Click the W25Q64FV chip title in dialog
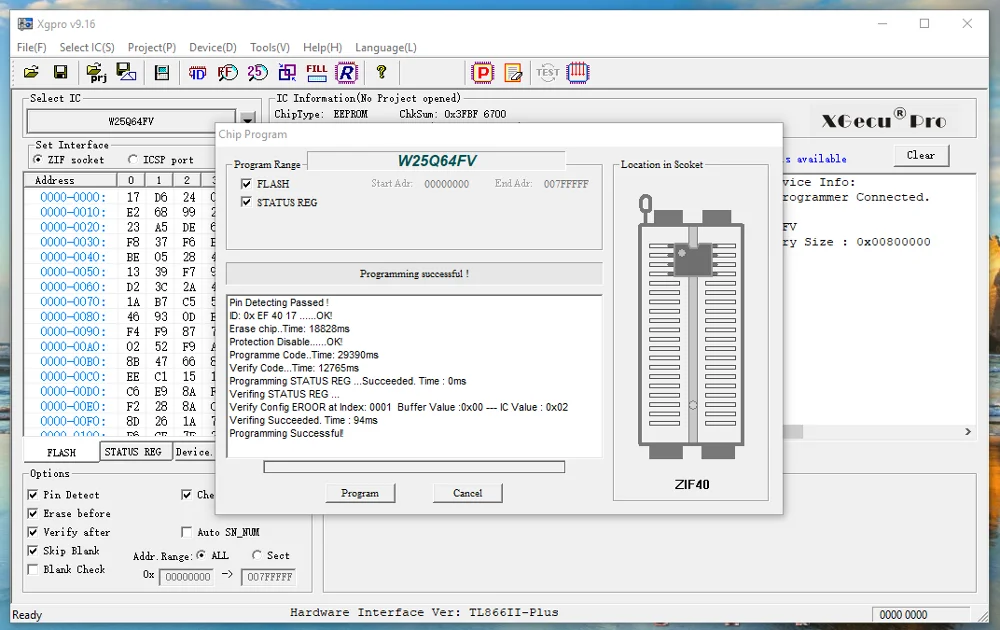The image size is (1000, 630). [437, 161]
